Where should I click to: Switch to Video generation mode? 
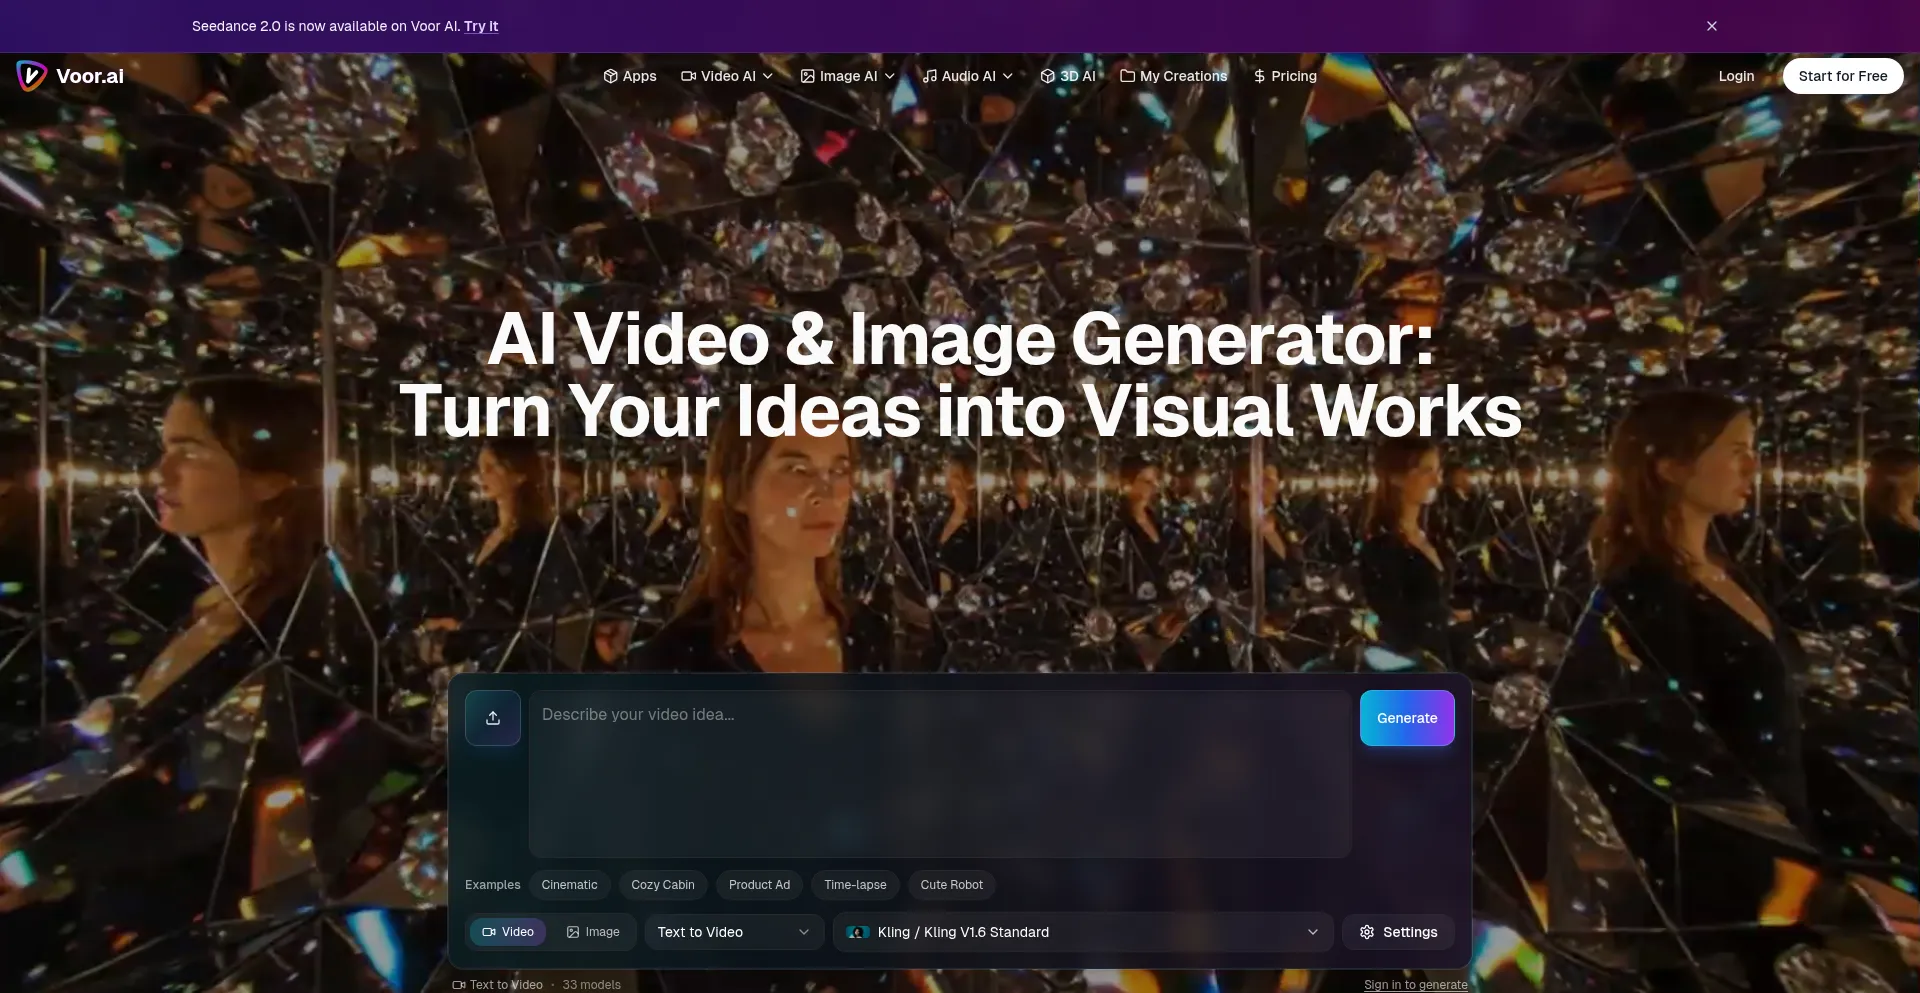coord(508,932)
